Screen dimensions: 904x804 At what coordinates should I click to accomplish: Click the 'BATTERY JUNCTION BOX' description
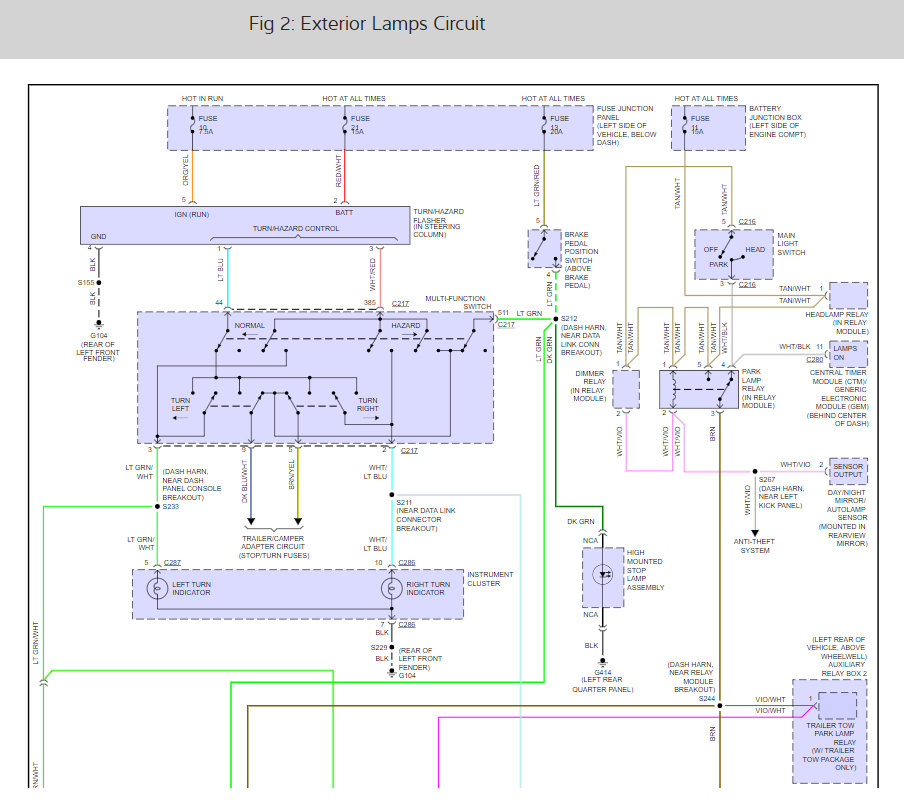tap(777, 122)
